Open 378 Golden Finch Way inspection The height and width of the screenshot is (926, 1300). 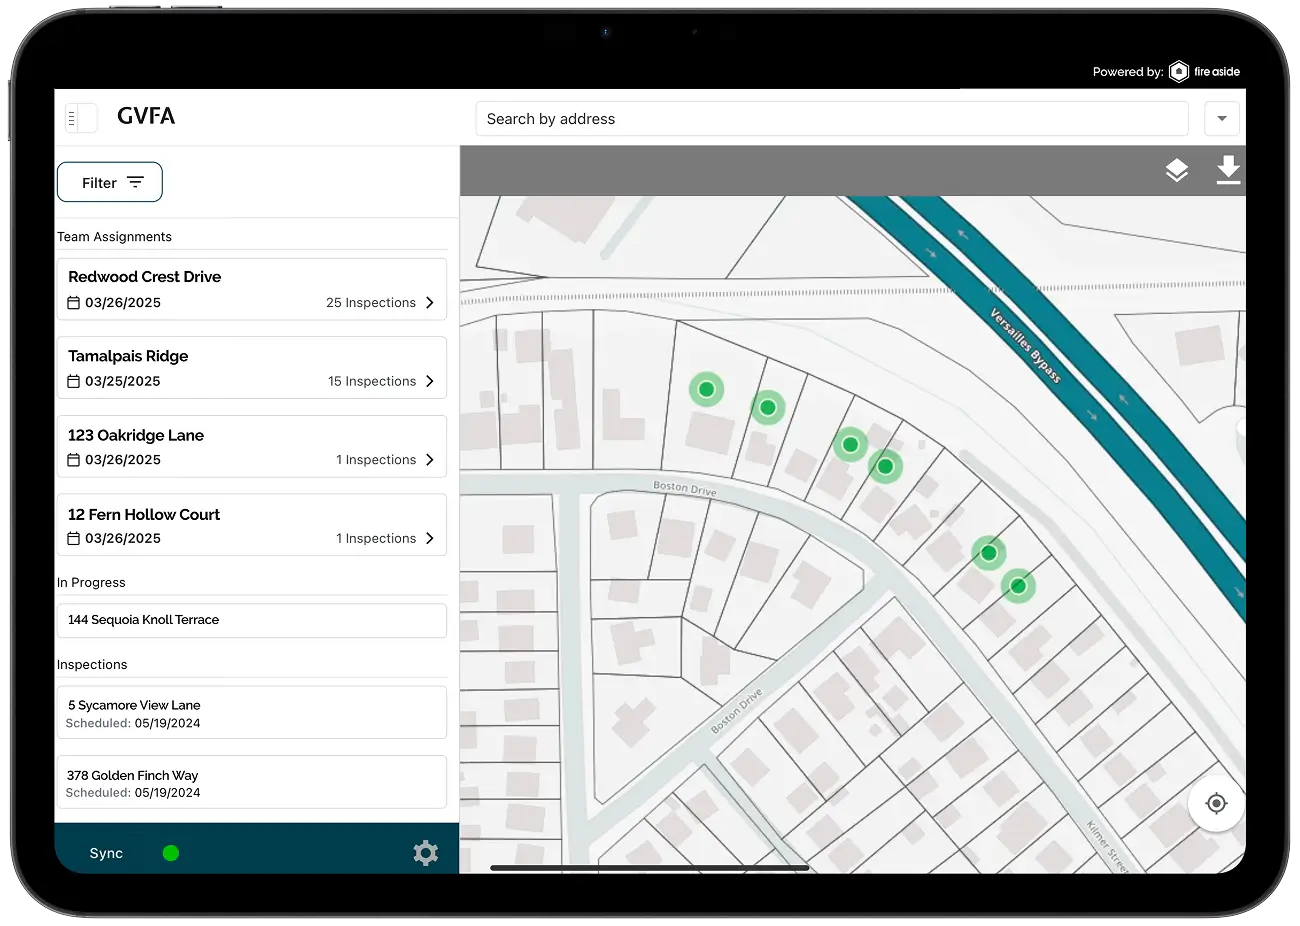click(x=252, y=782)
